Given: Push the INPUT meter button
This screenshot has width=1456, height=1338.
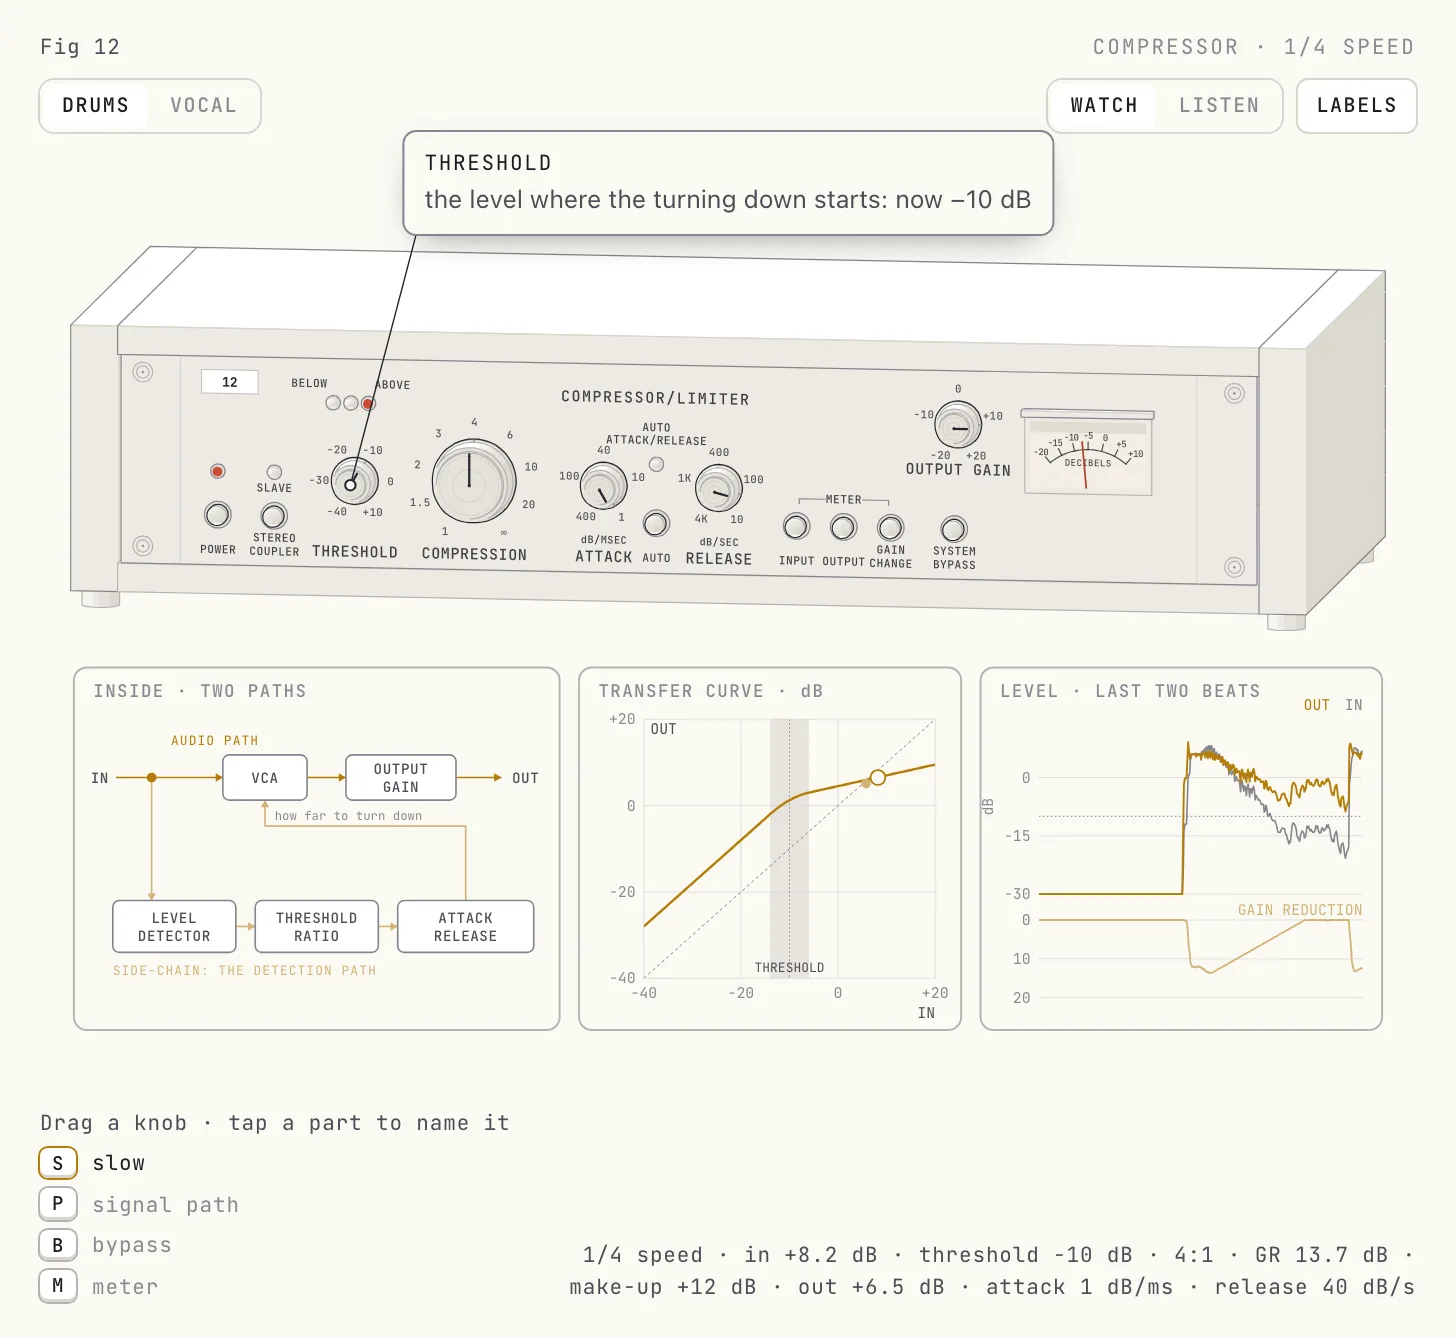Looking at the screenshot, I should (x=797, y=526).
